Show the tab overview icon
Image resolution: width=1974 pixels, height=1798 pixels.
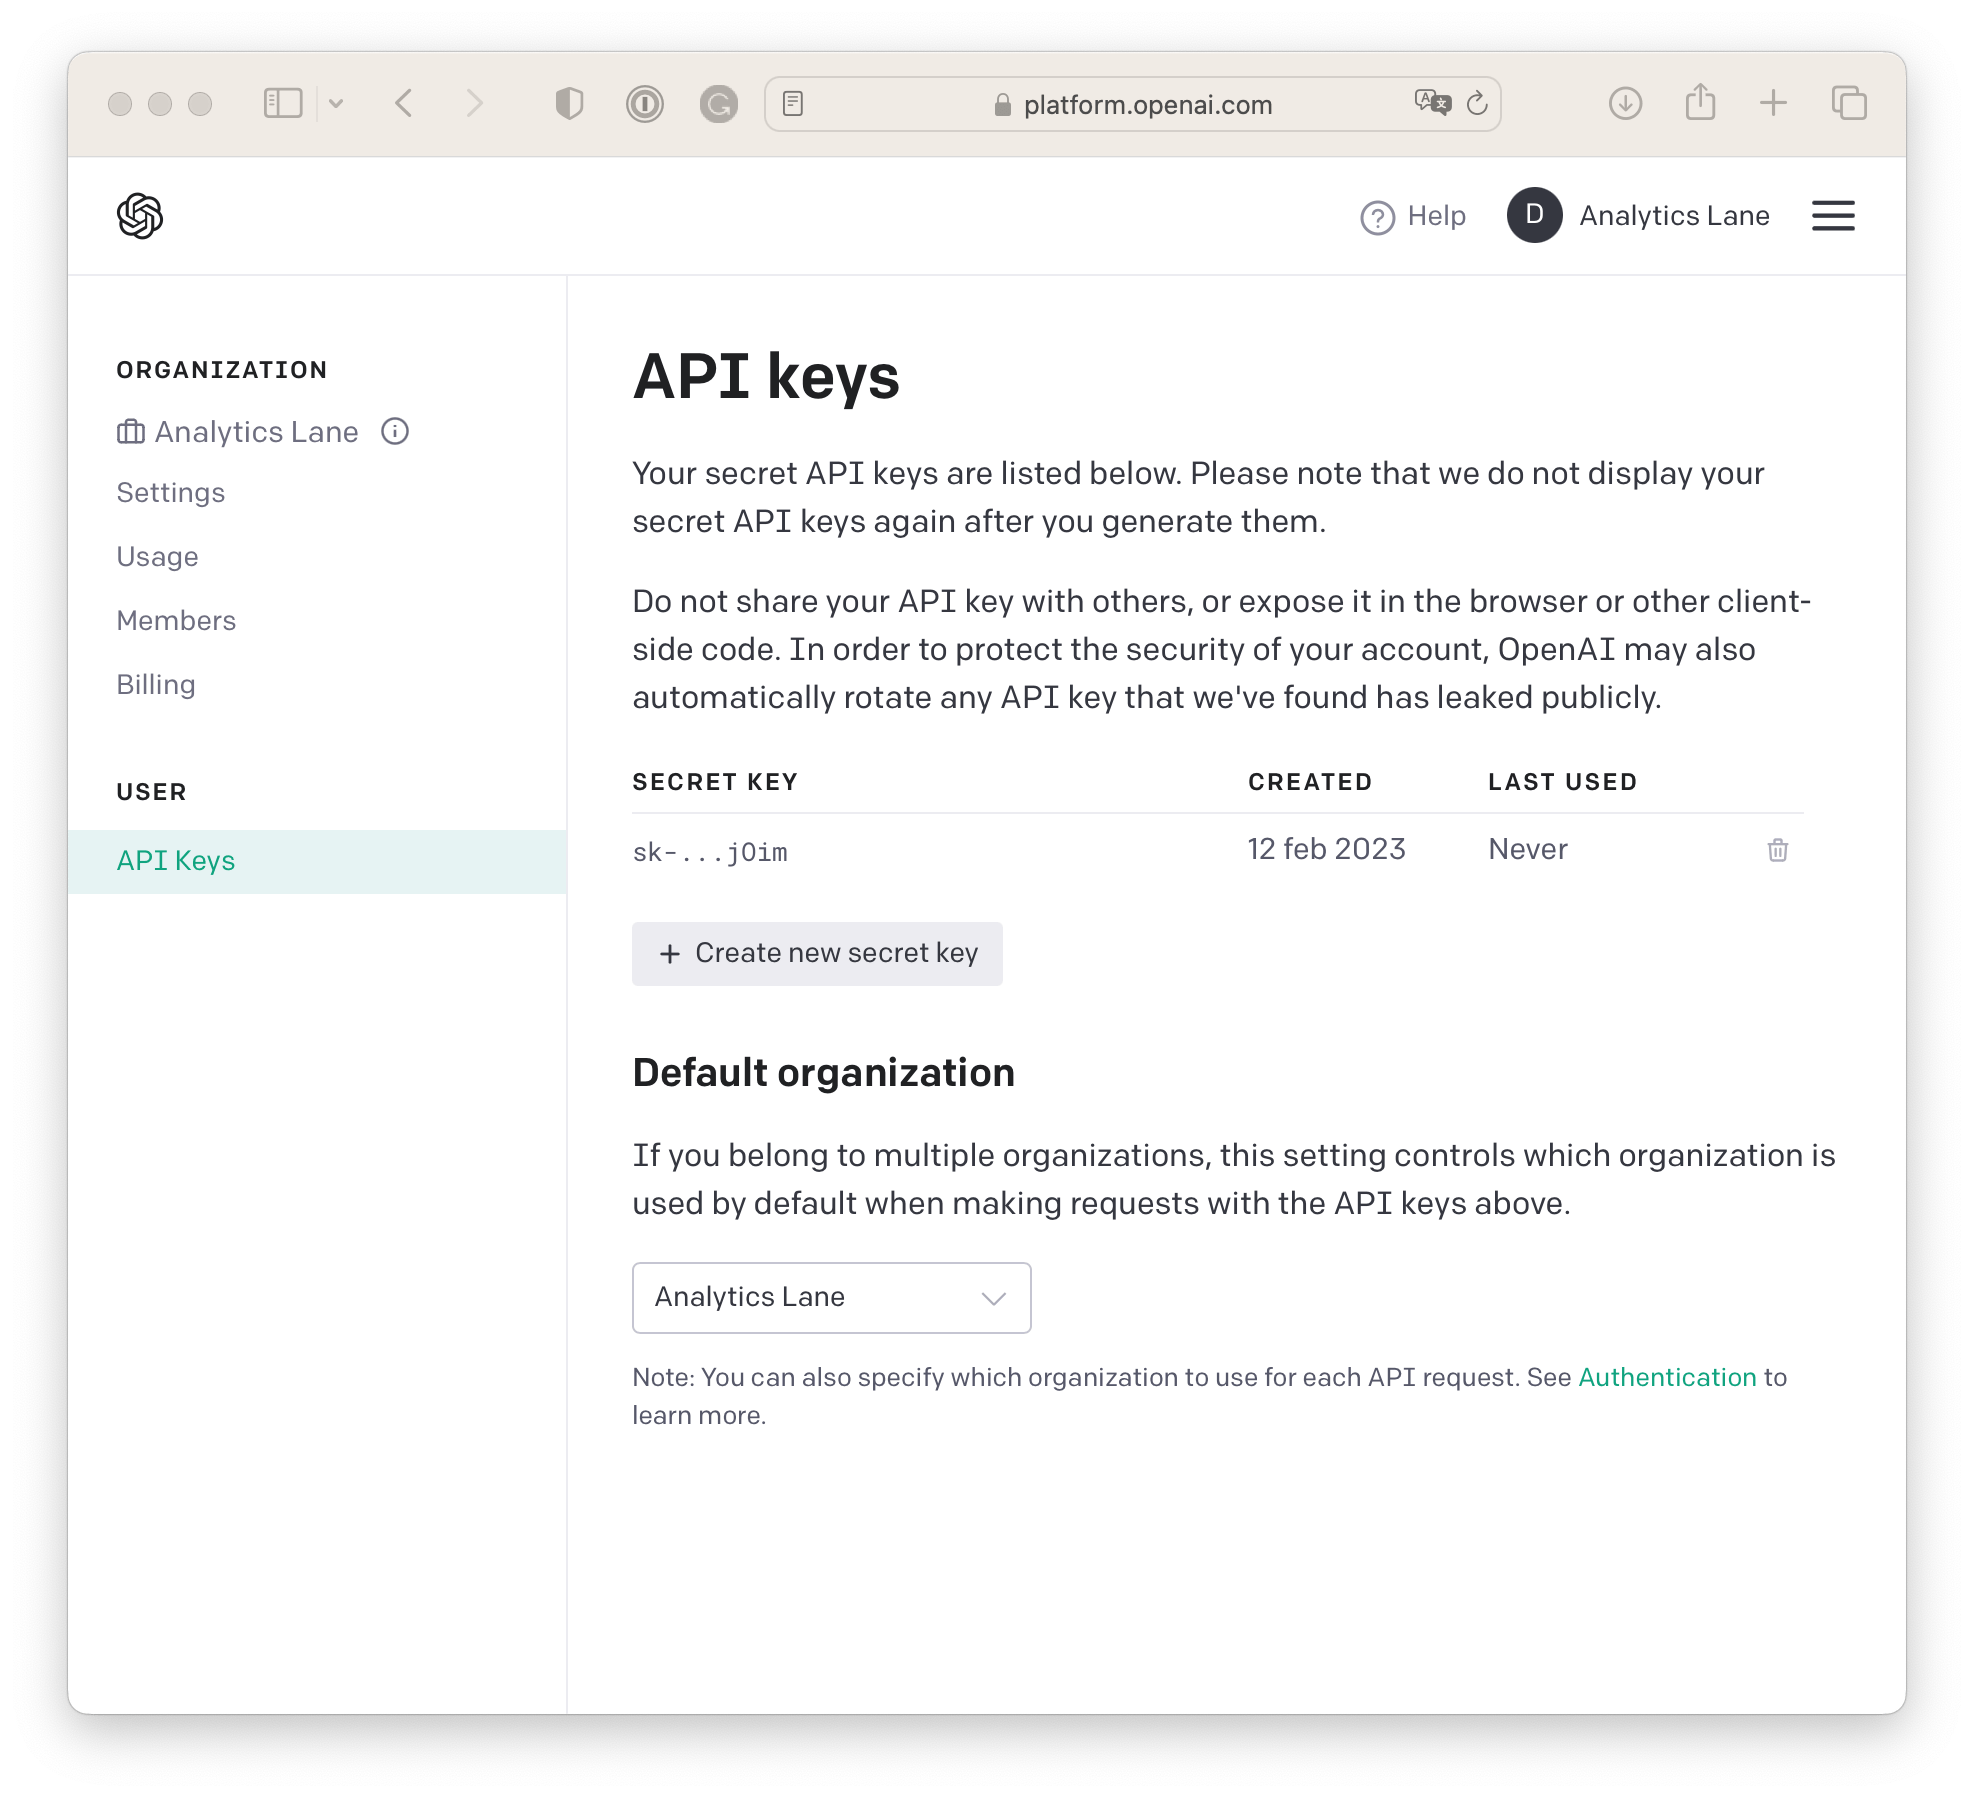pos(1849,103)
